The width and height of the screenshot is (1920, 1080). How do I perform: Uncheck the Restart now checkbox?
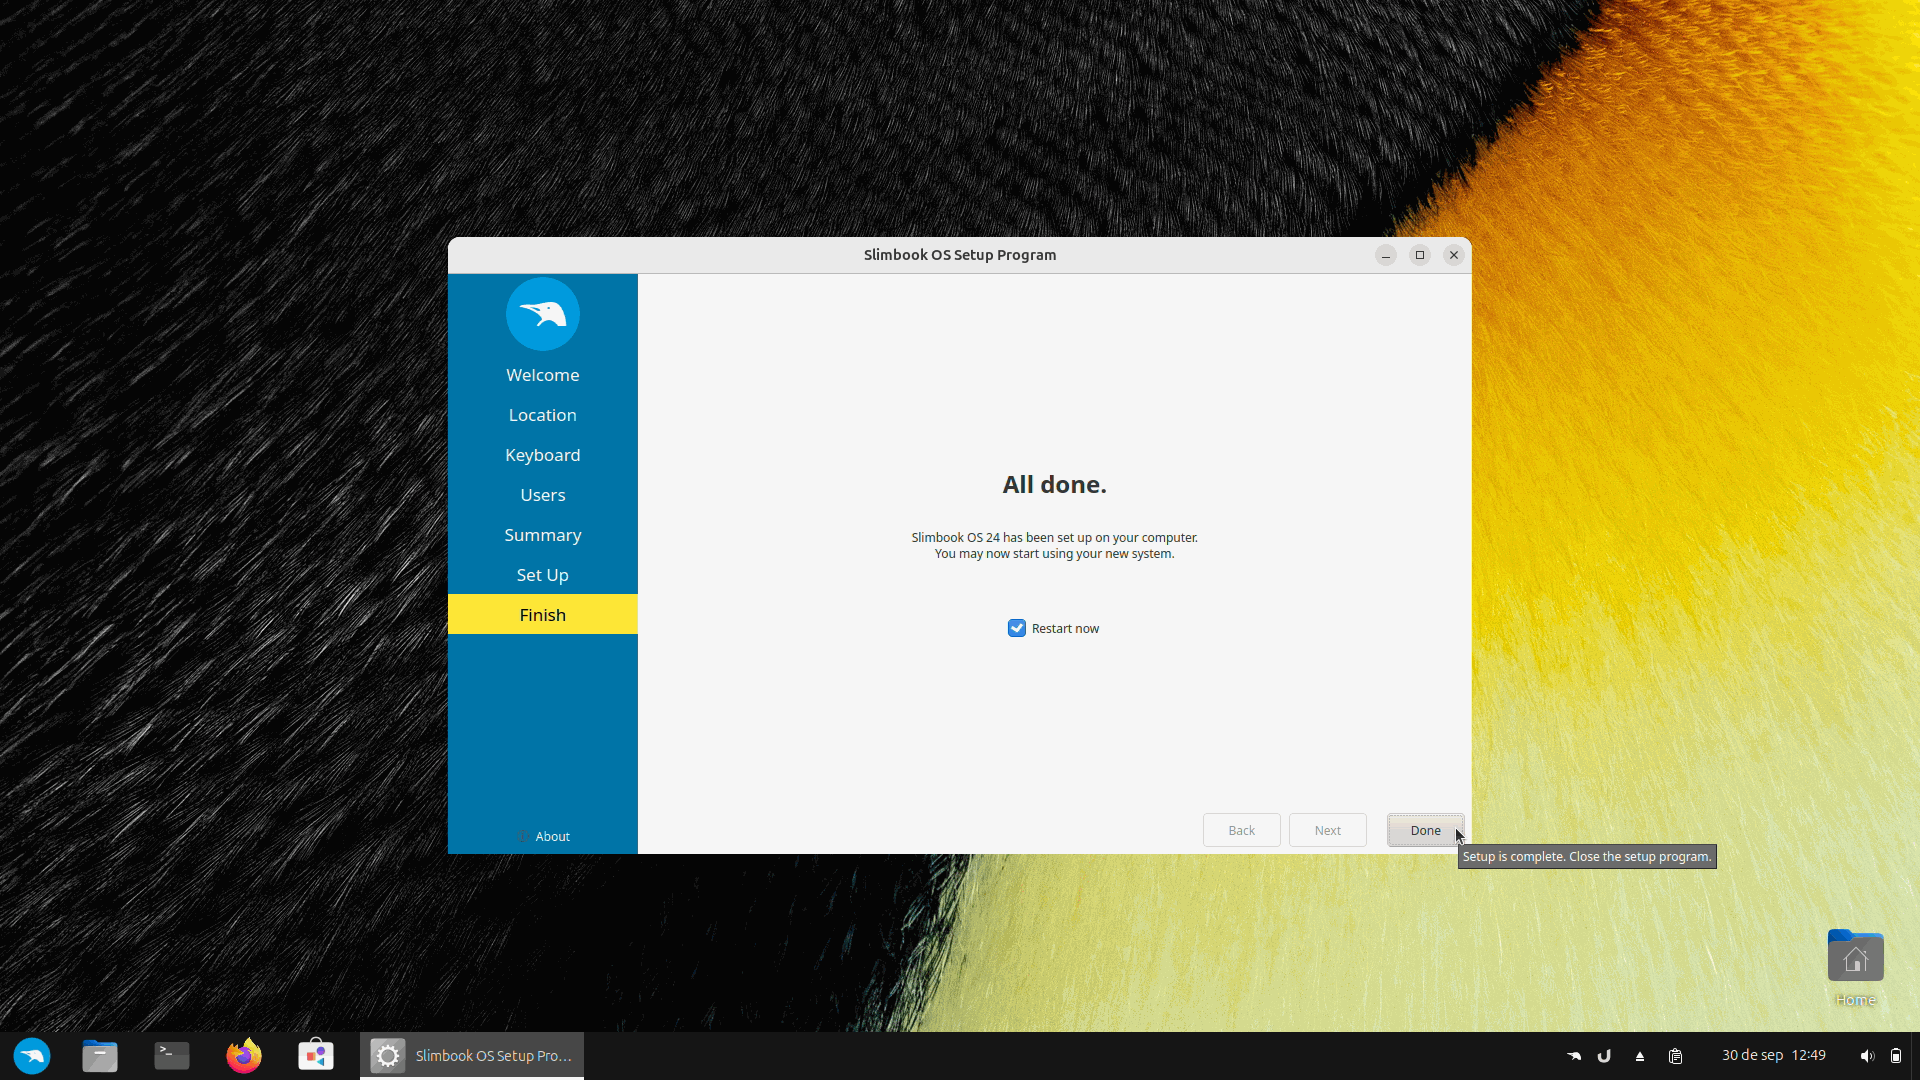click(1017, 628)
